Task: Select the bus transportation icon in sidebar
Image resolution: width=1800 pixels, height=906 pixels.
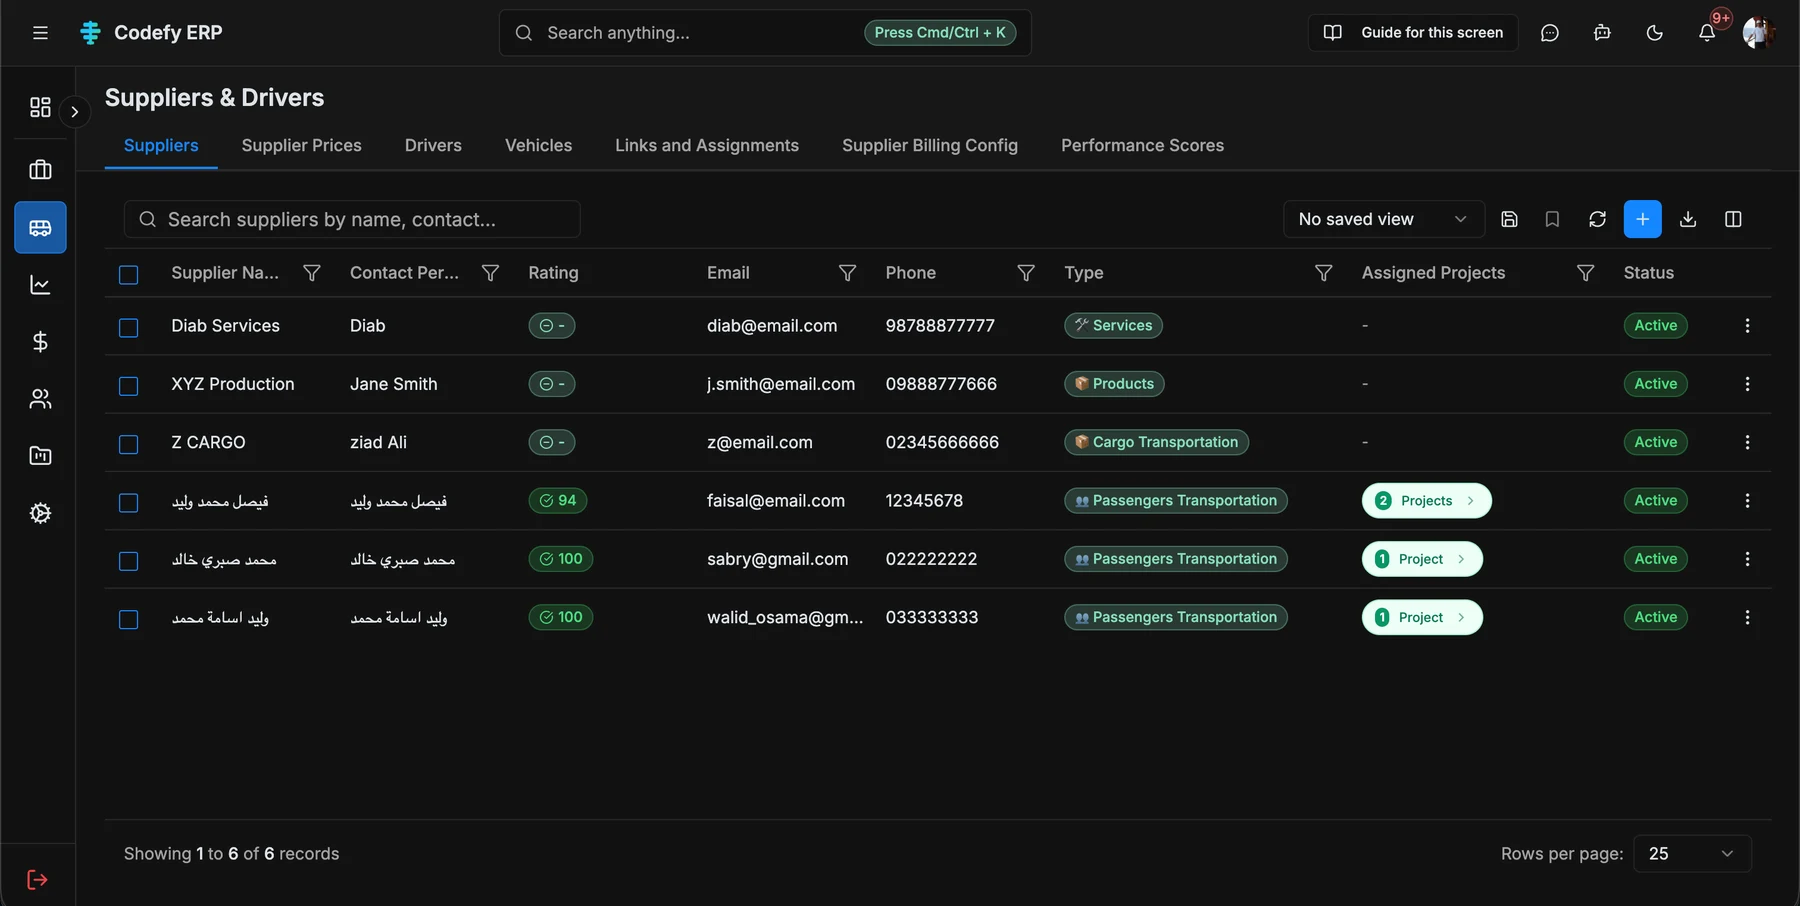Action: (x=40, y=228)
